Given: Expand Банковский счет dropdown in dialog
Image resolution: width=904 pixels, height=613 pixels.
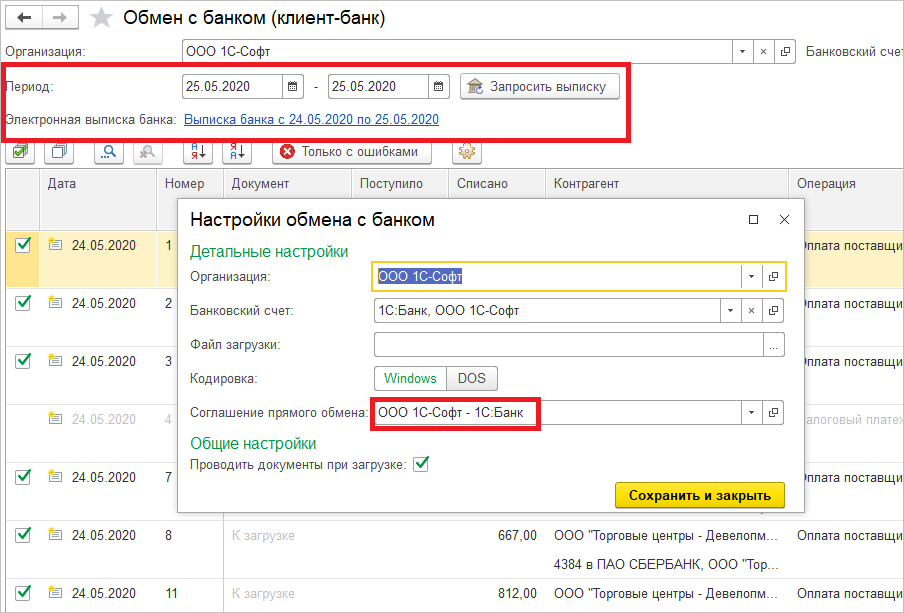Looking at the screenshot, I should click(730, 311).
